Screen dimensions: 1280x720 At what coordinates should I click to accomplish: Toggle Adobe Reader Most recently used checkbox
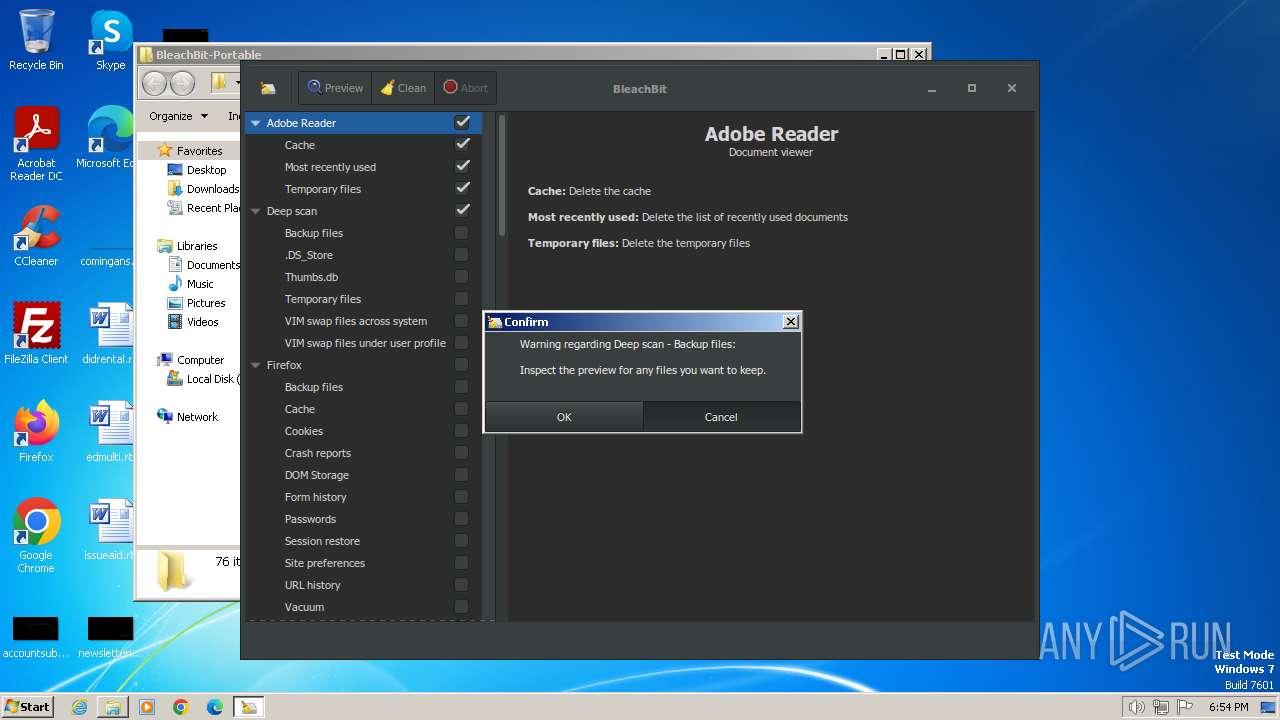point(462,167)
